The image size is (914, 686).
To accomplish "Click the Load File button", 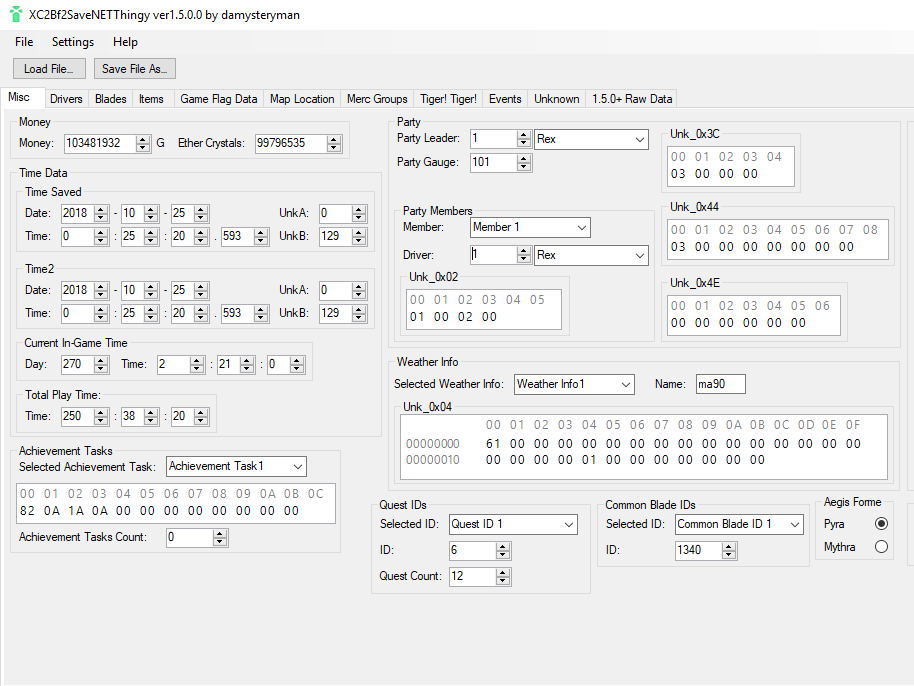I will [x=49, y=69].
